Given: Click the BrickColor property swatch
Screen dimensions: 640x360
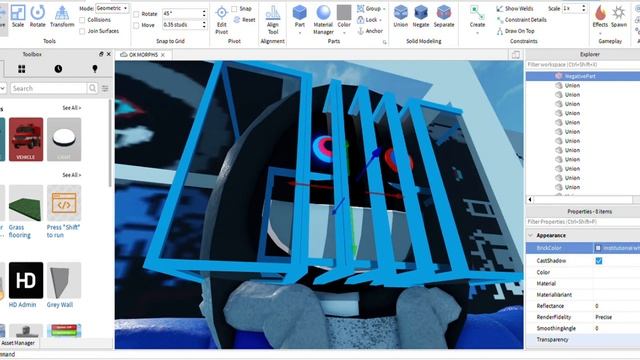Looking at the screenshot, I should (x=598, y=248).
